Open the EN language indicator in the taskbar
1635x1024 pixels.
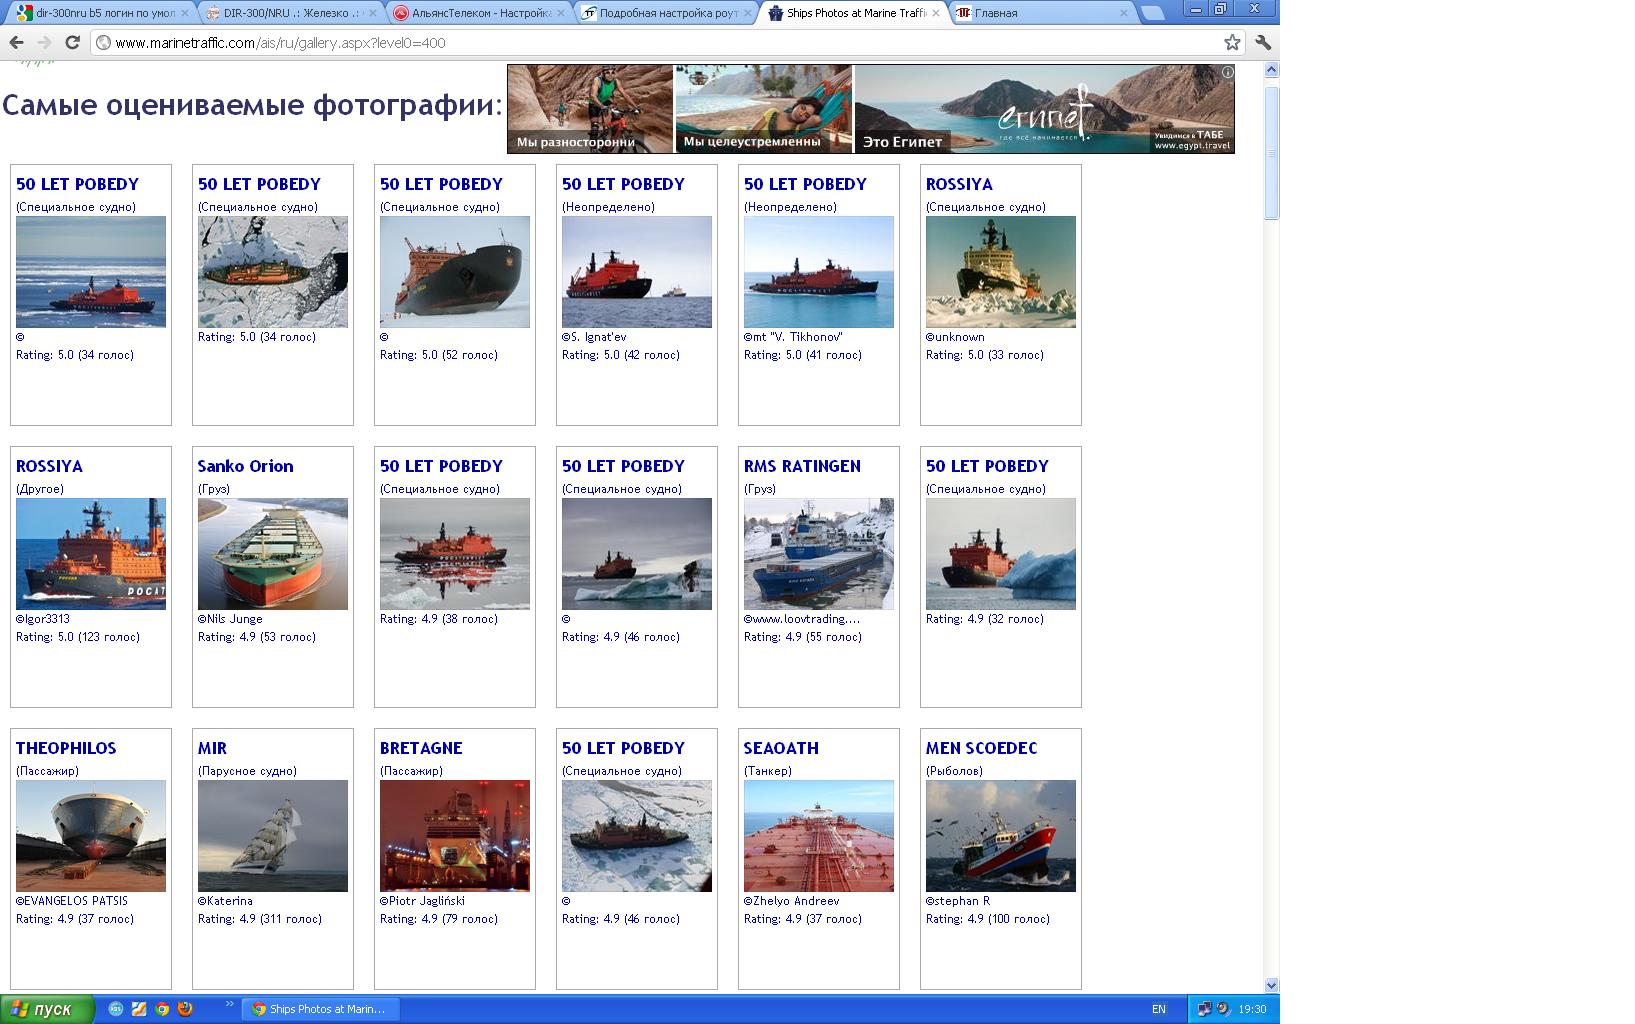click(x=1158, y=1009)
